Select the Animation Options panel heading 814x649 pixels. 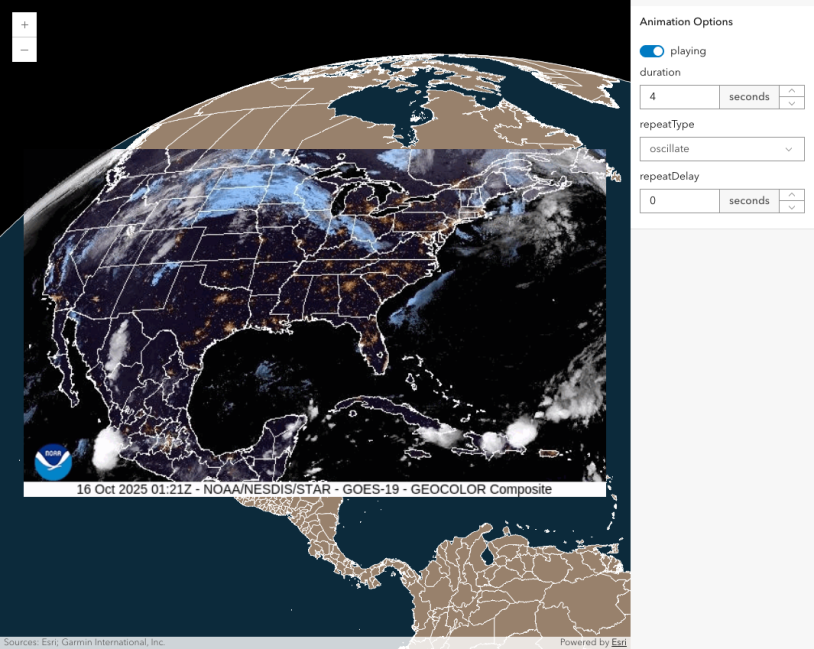pos(686,22)
